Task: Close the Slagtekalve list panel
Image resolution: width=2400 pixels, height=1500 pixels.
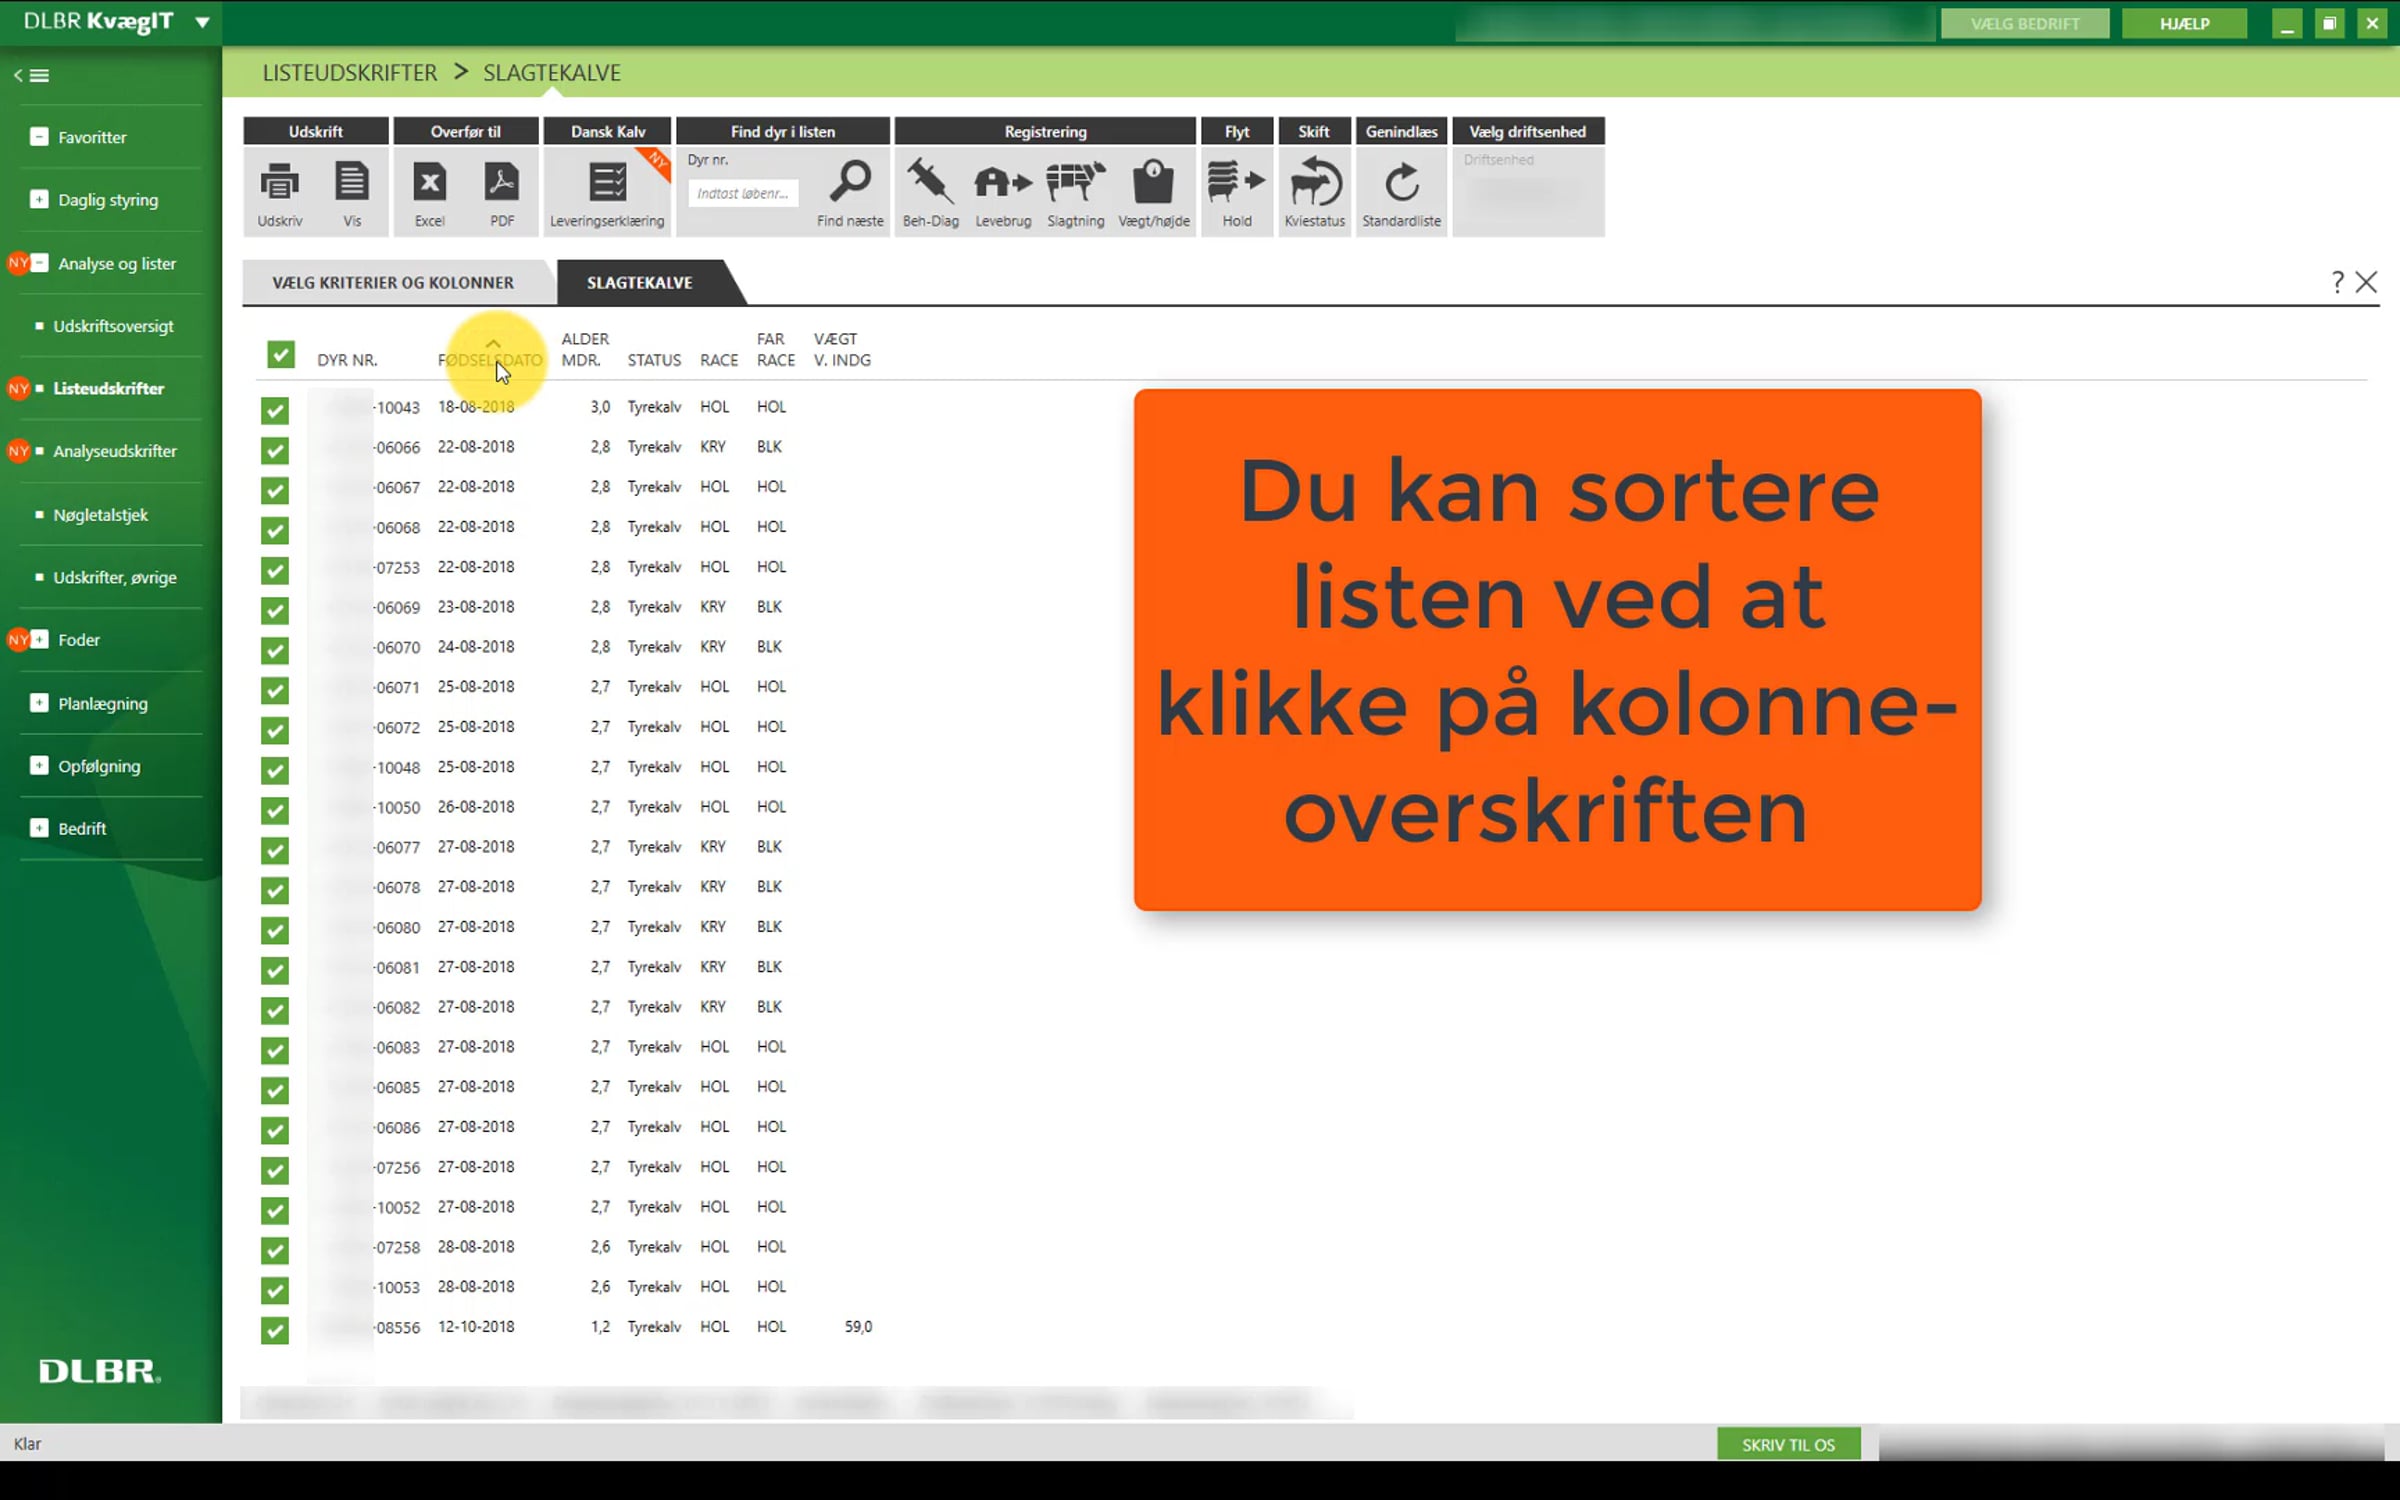Action: (2366, 282)
